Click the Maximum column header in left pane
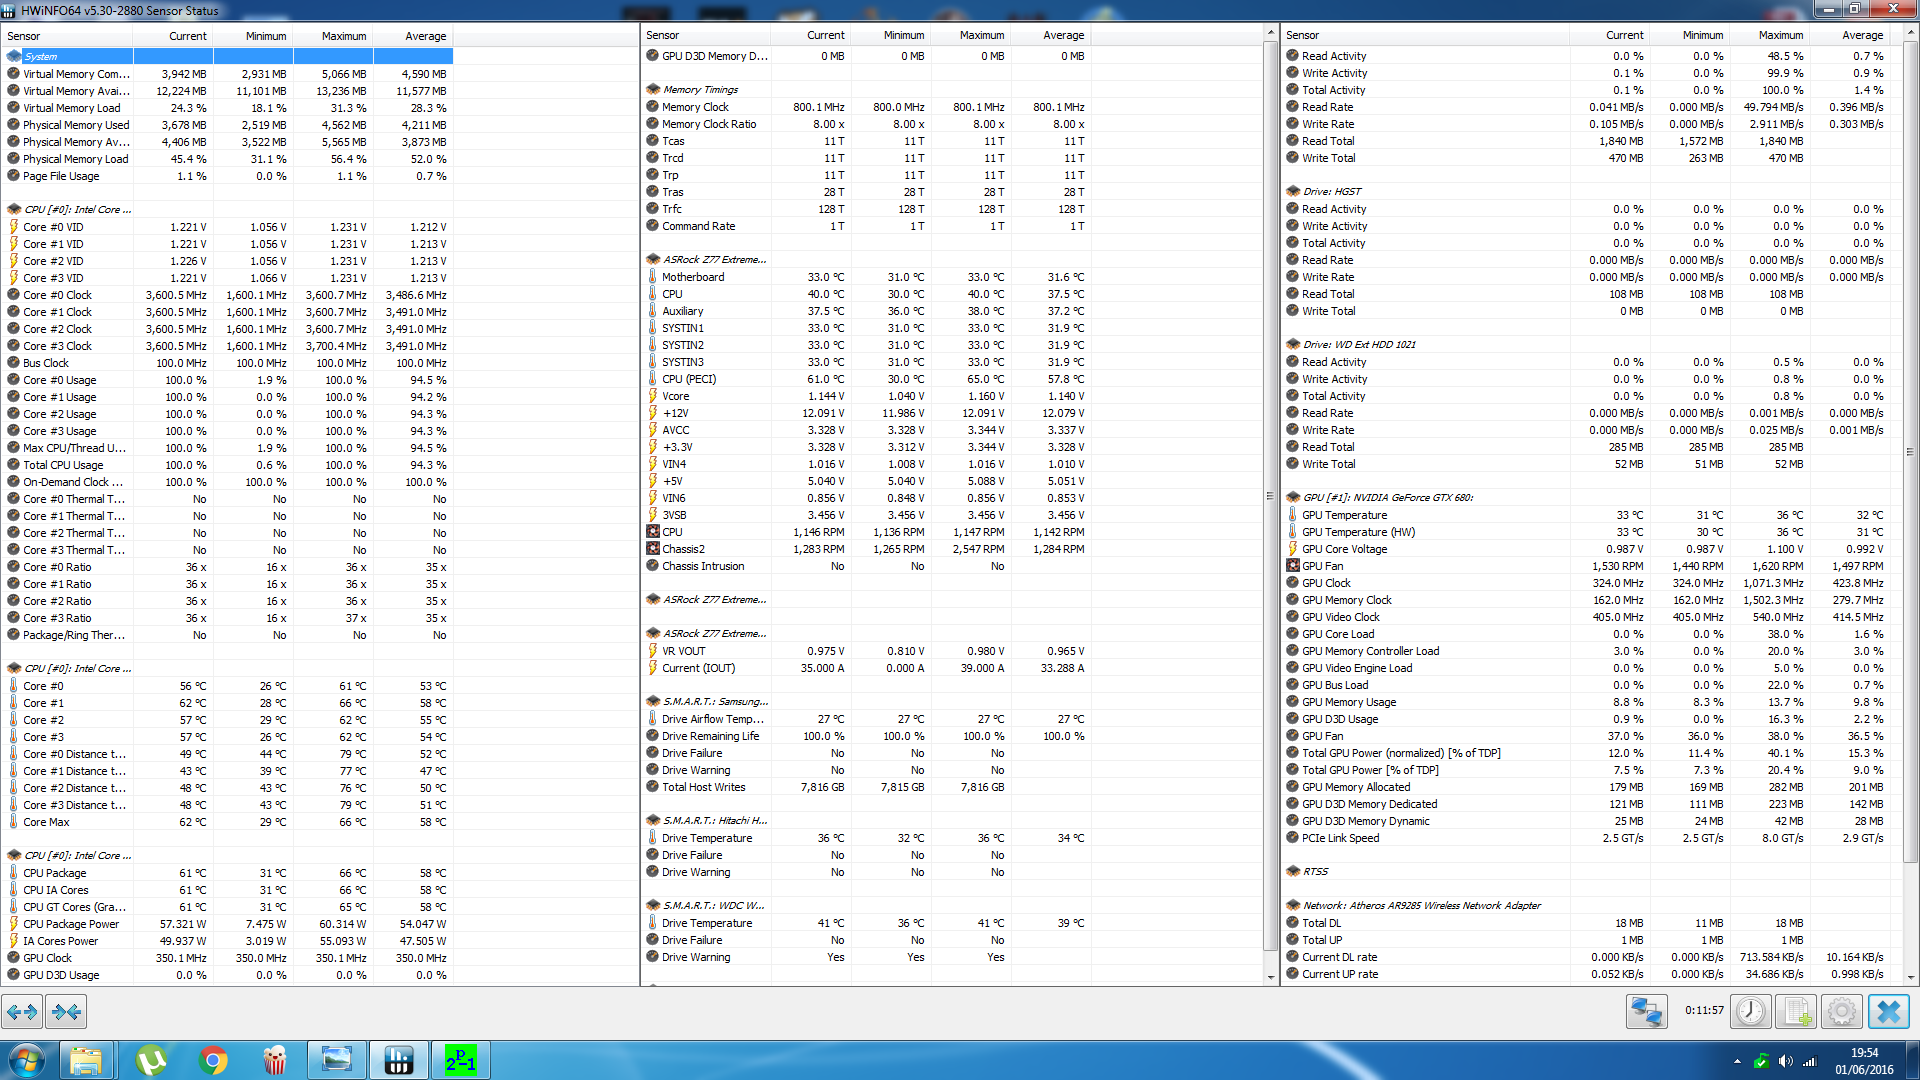Viewport: 1920px width, 1080px height. (x=343, y=36)
